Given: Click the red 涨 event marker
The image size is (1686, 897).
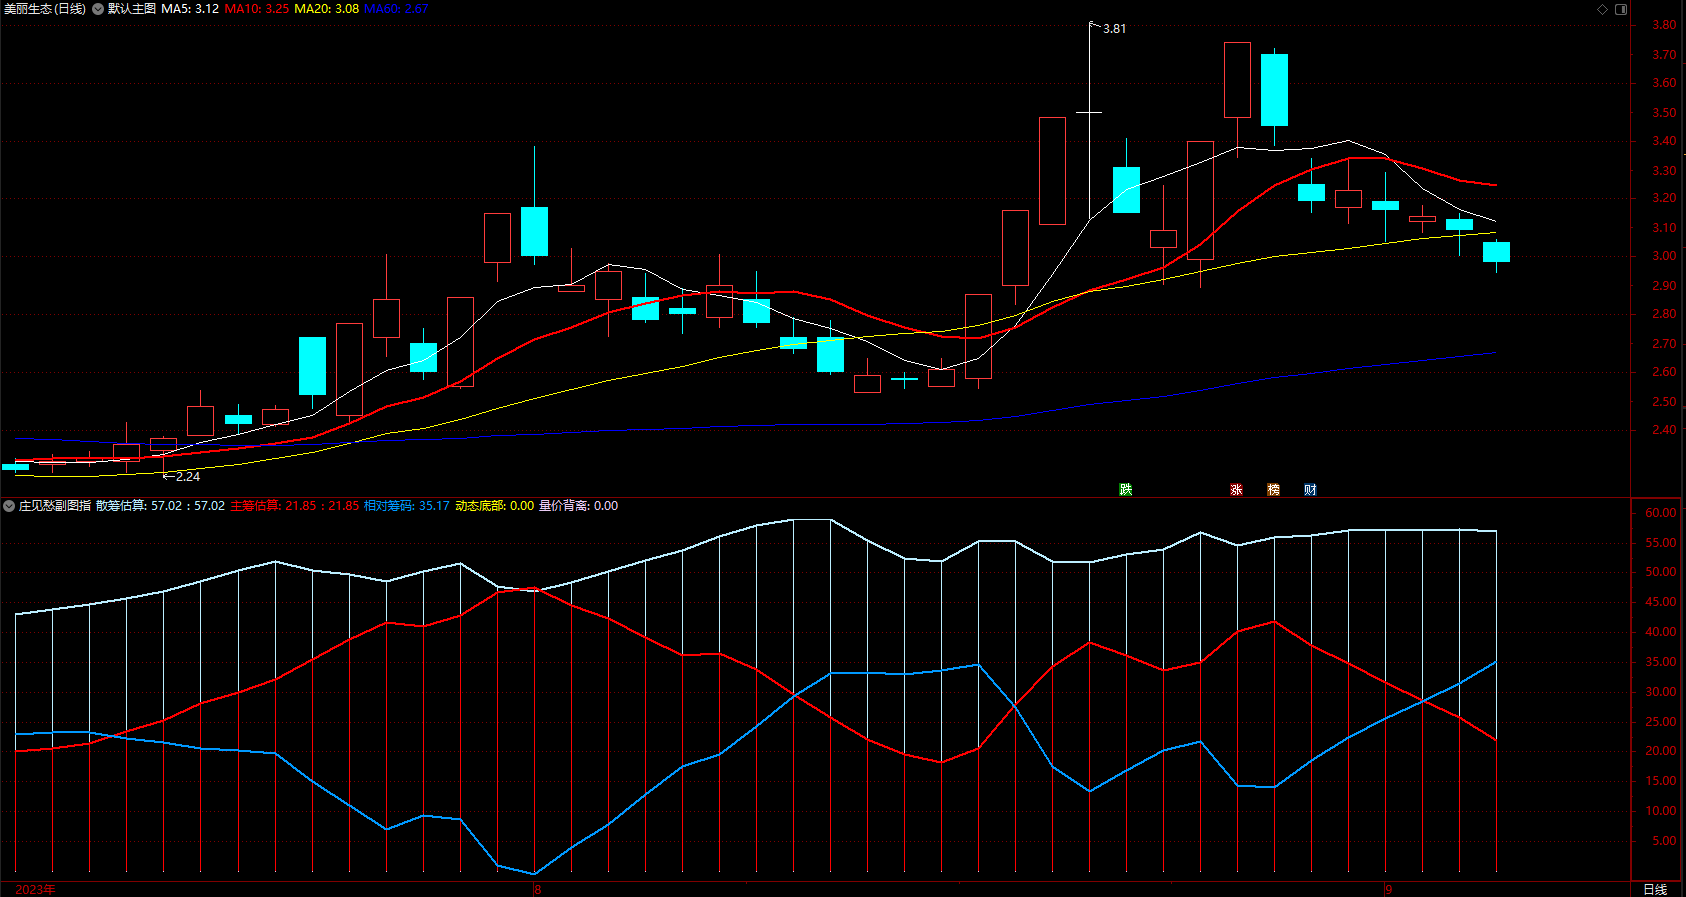Looking at the screenshot, I should pos(1236,489).
